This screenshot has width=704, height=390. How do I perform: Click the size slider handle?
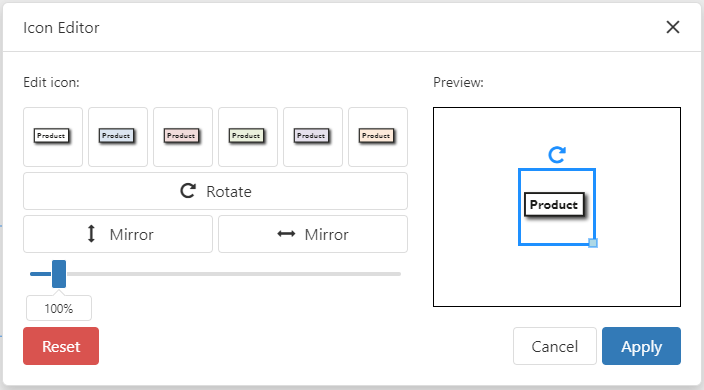tap(59, 274)
